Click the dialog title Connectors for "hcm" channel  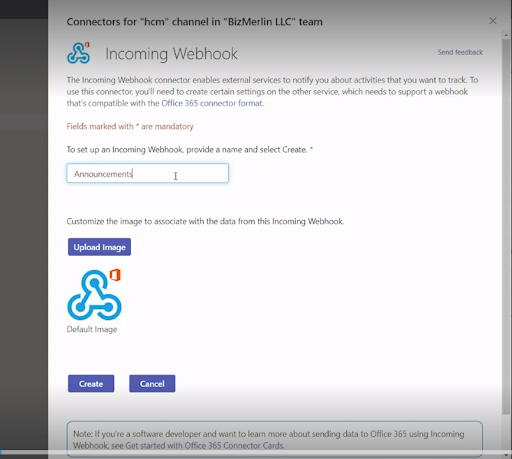[x=195, y=22]
